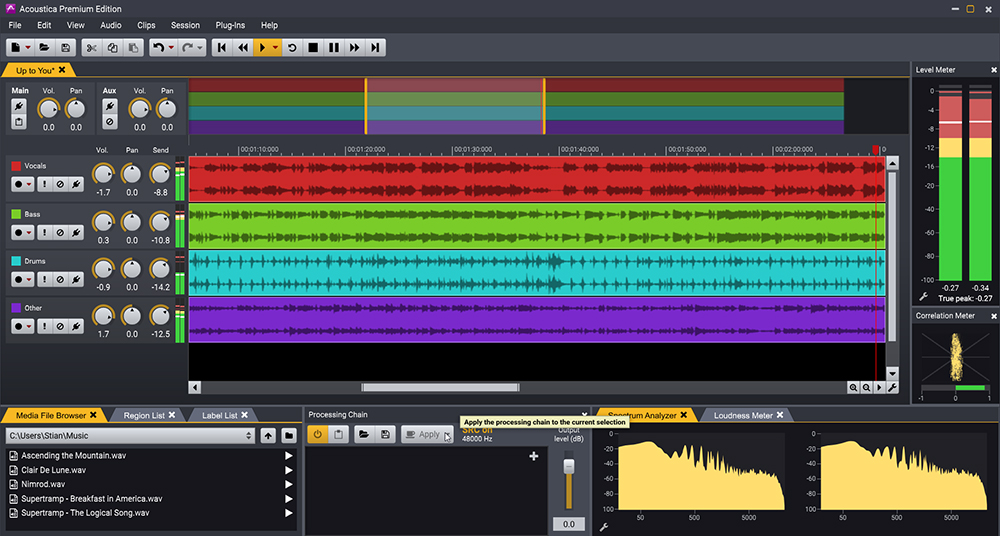1000x536 pixels.
Task: Toggle solo on the Bass track
Action: click(x=44, y=232)
